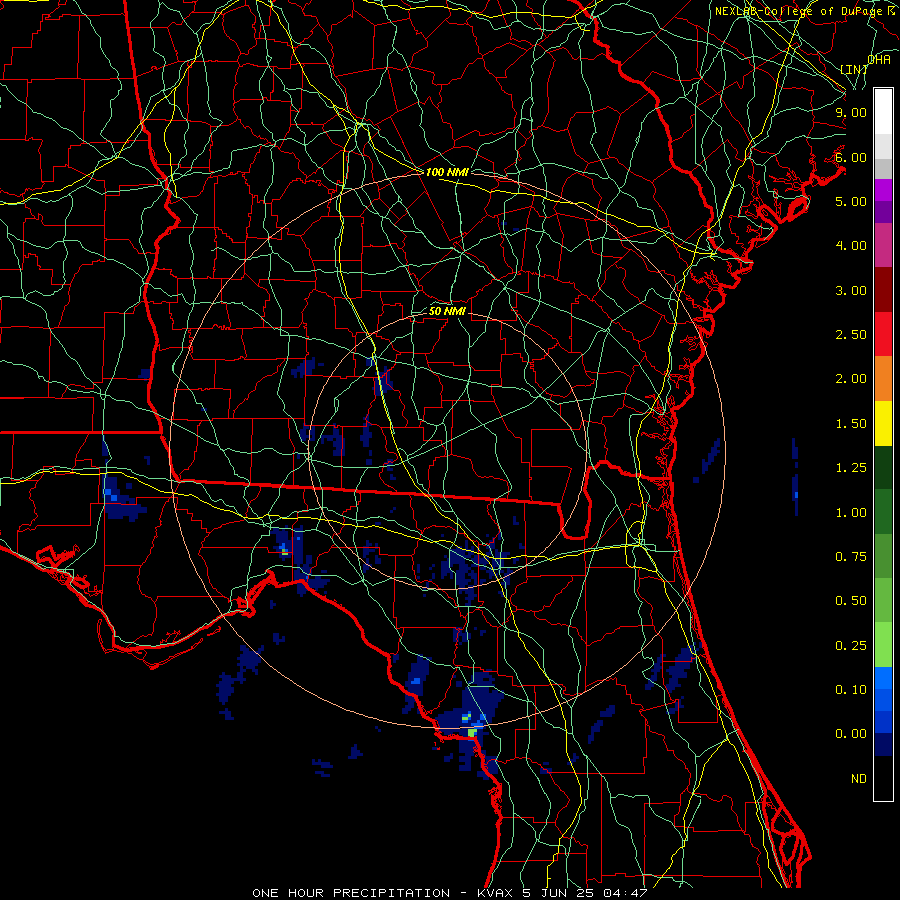900x900 pixels.
Task: Click the bright red legend swatch beside 2.50
Action: point(883,334)
